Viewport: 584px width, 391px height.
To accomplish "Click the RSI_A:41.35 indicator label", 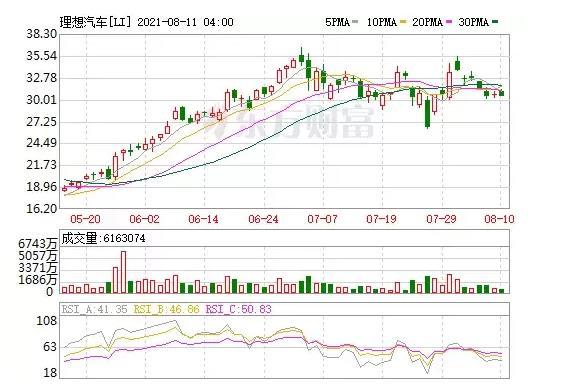I will (94, 309).
